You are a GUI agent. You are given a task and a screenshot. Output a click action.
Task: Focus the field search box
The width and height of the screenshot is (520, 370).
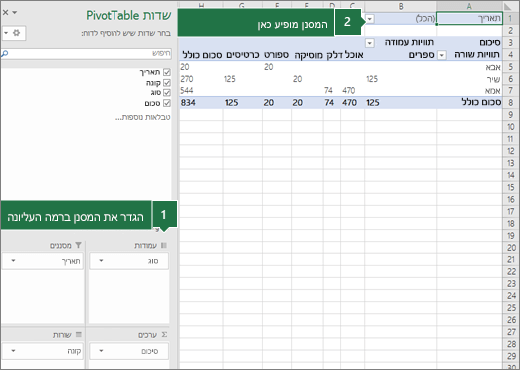coord(87,54)
